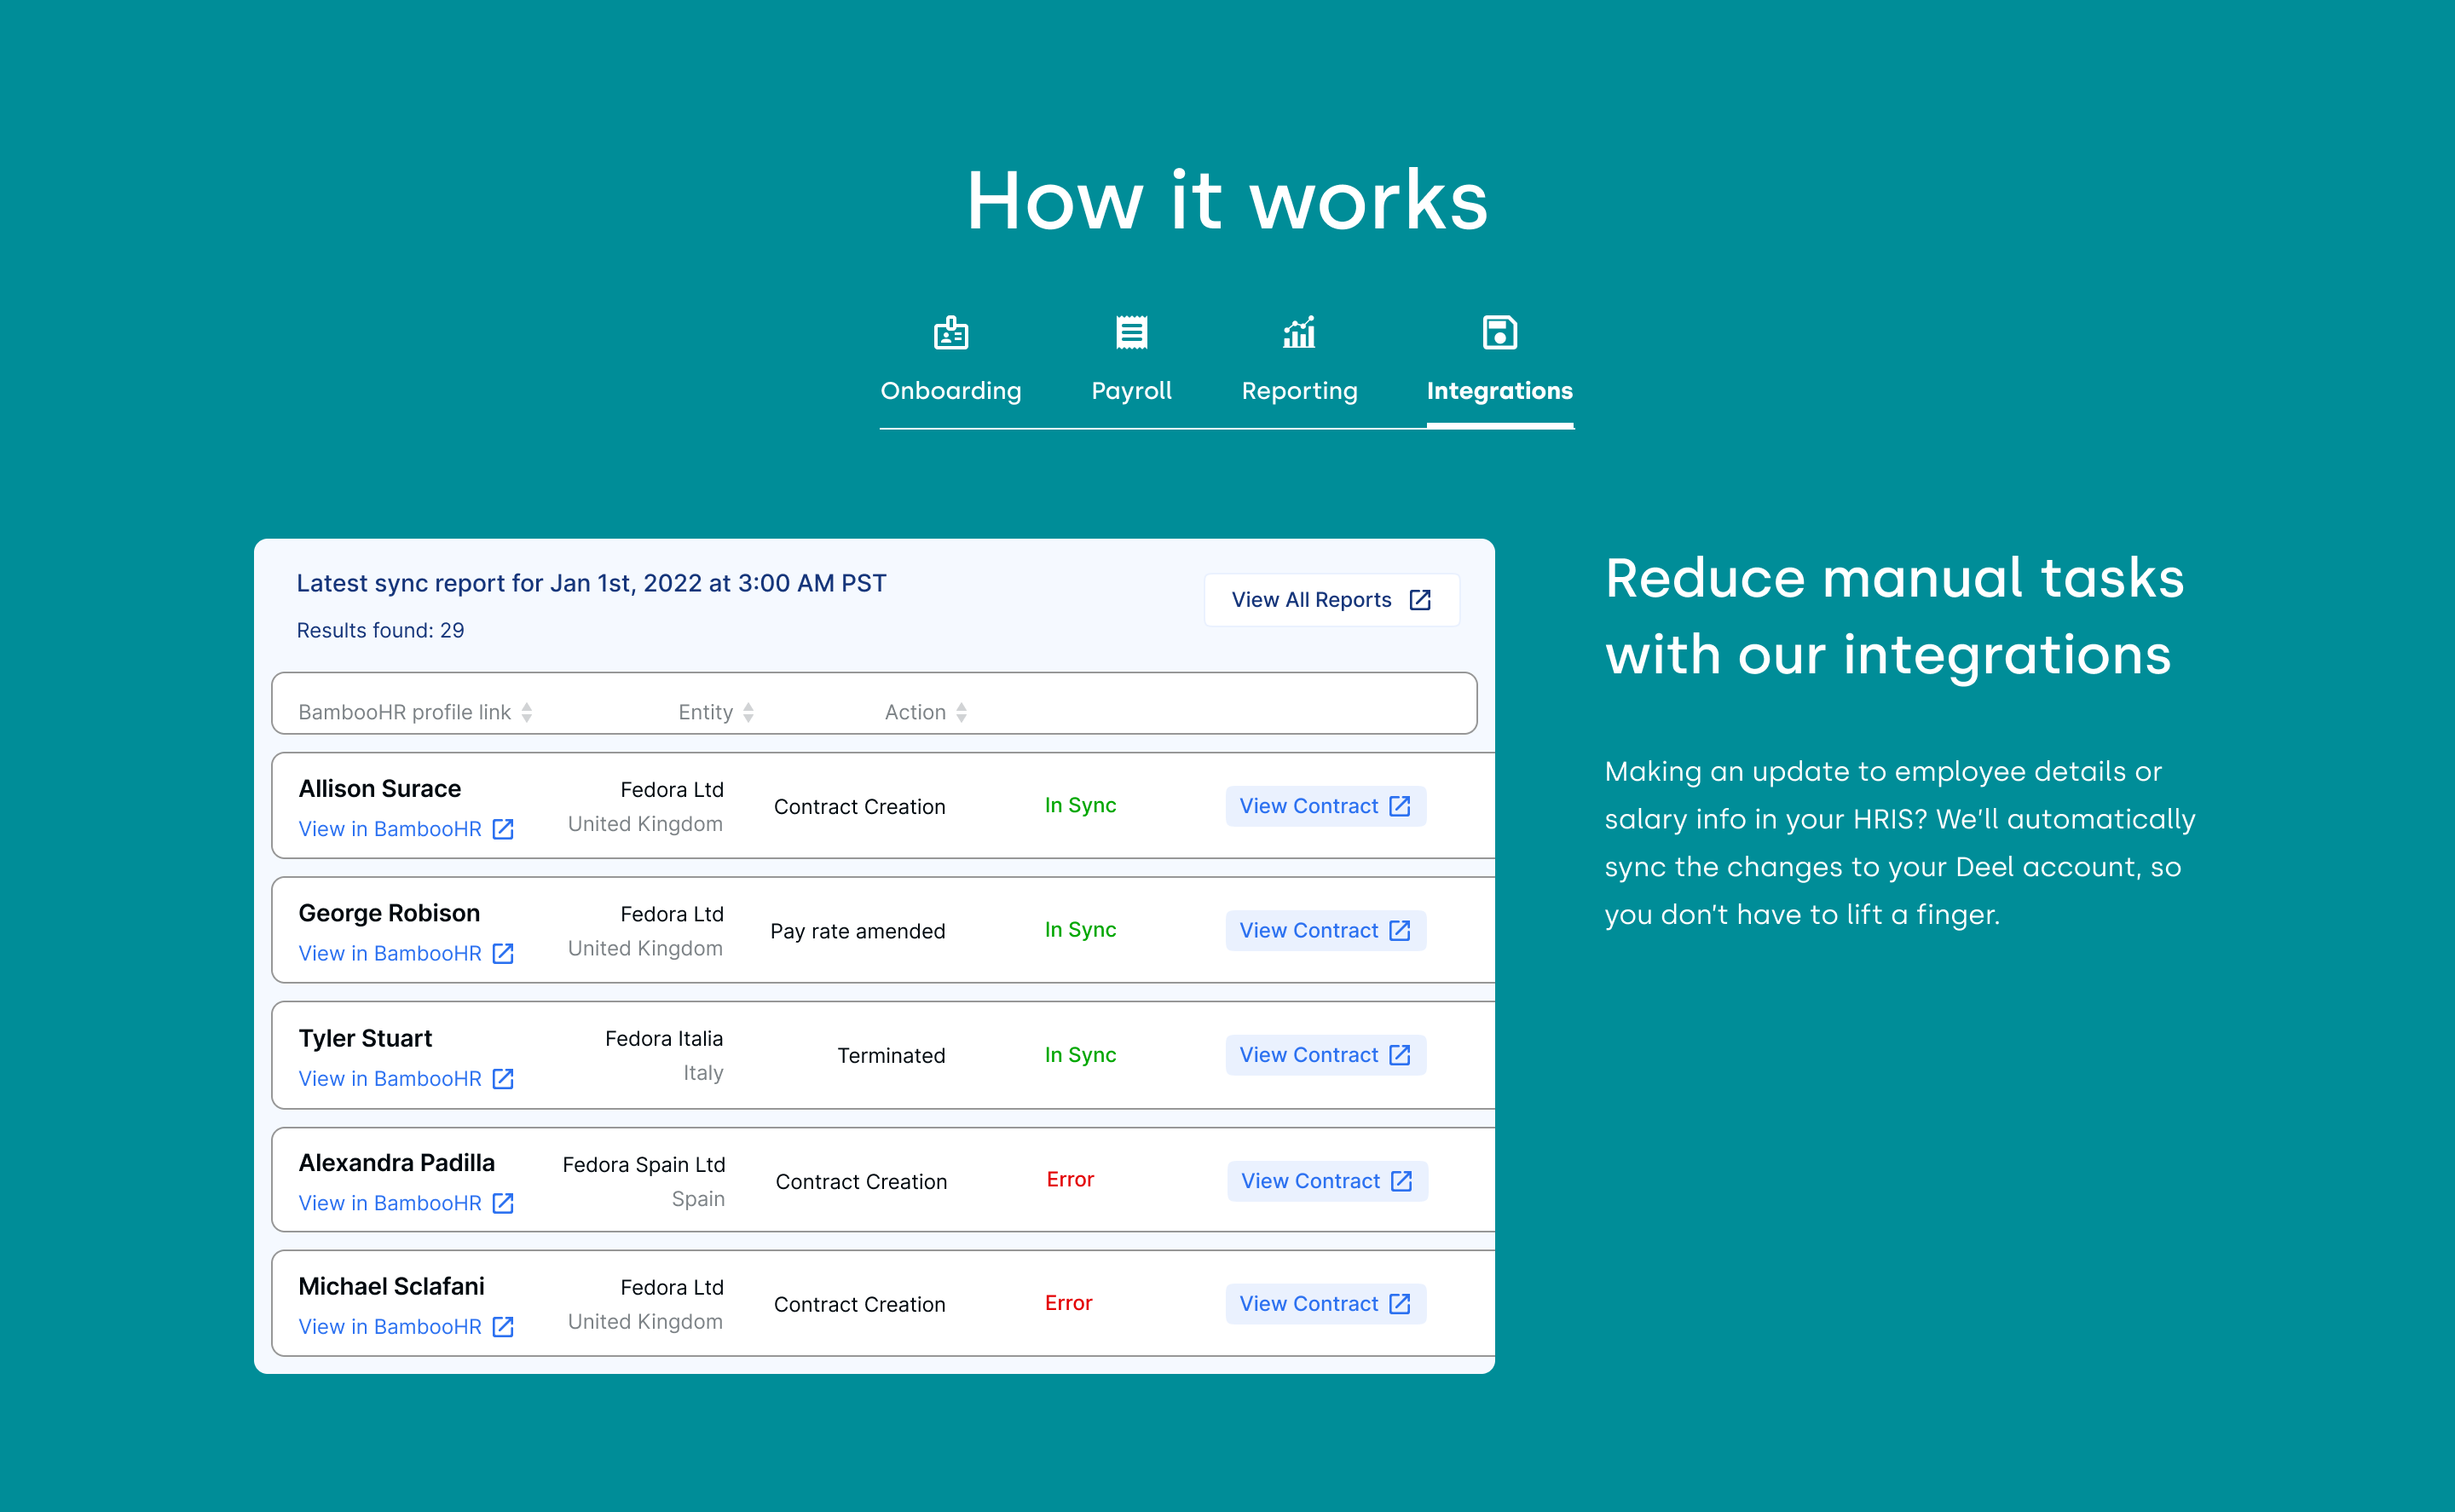Click 'Terminated' action for Tyler Stuart
The height and width of the screenshot is (1512, 2455).
pyautogui.click(x=891, y=1055)
